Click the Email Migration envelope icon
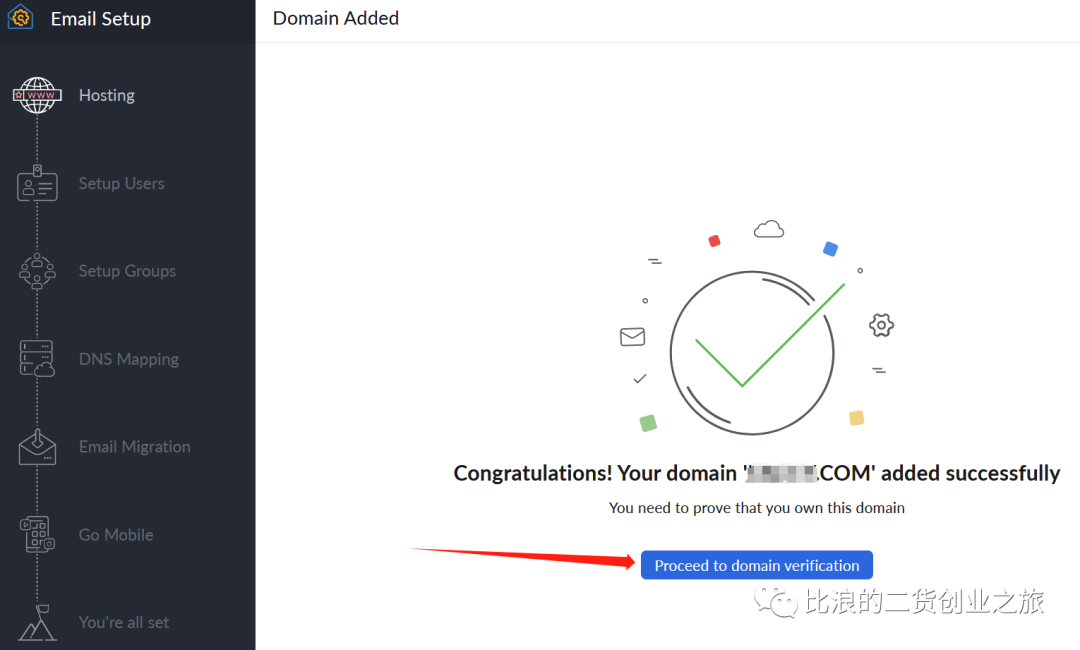Screen dimensions: 1080x650 38,447
